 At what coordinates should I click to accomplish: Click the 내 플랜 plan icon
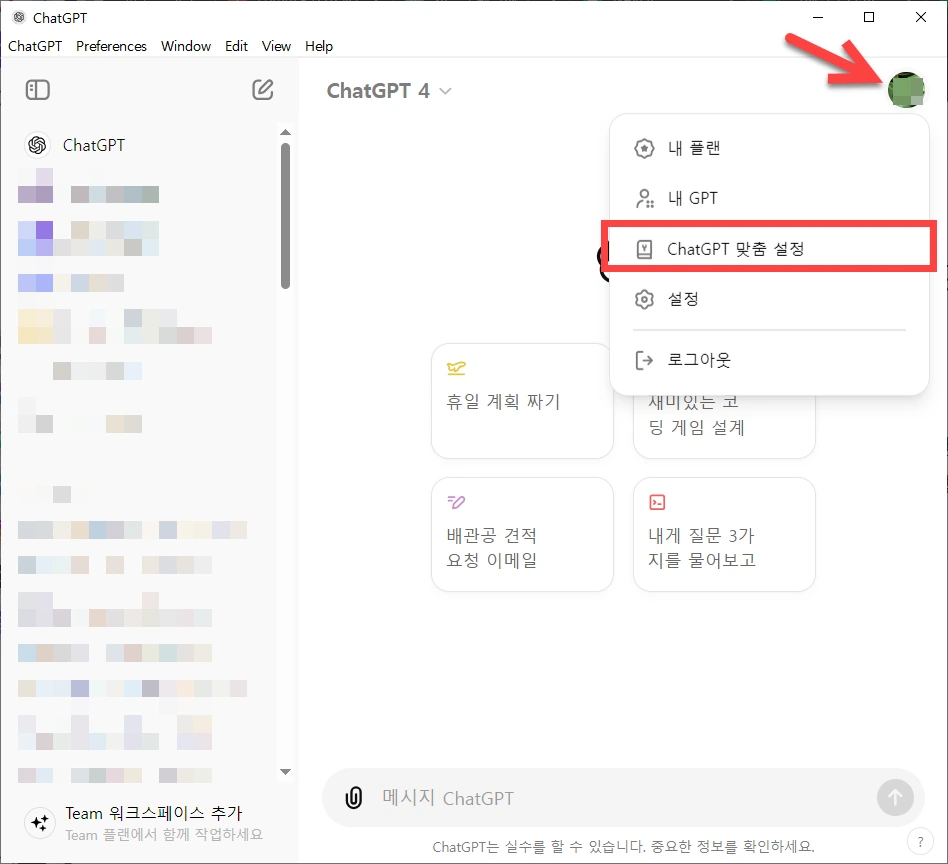coord(644,148)
